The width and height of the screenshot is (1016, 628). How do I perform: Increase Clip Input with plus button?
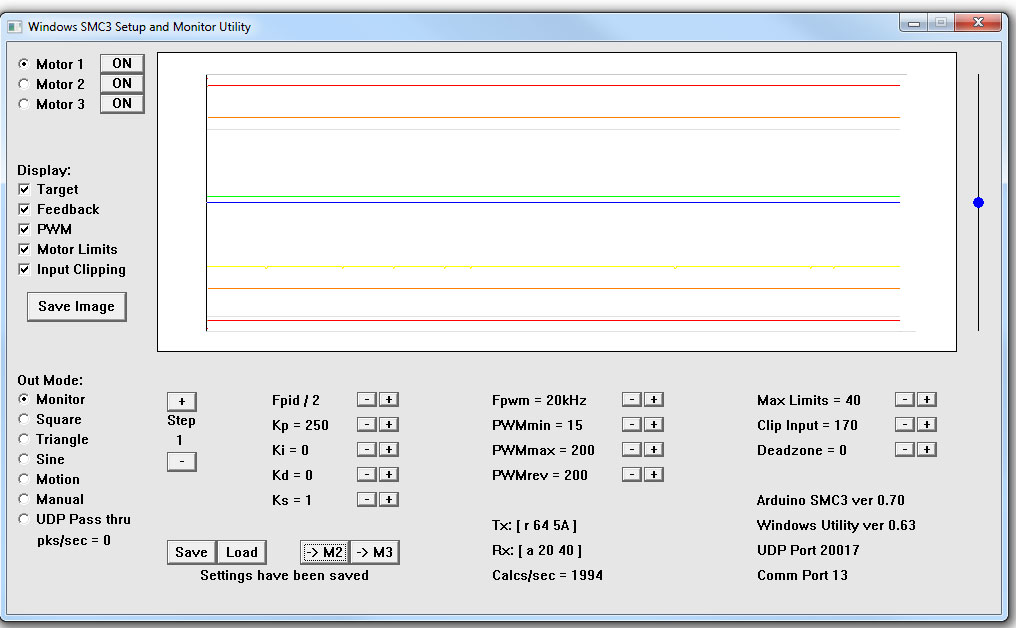(x=927, y=424)
